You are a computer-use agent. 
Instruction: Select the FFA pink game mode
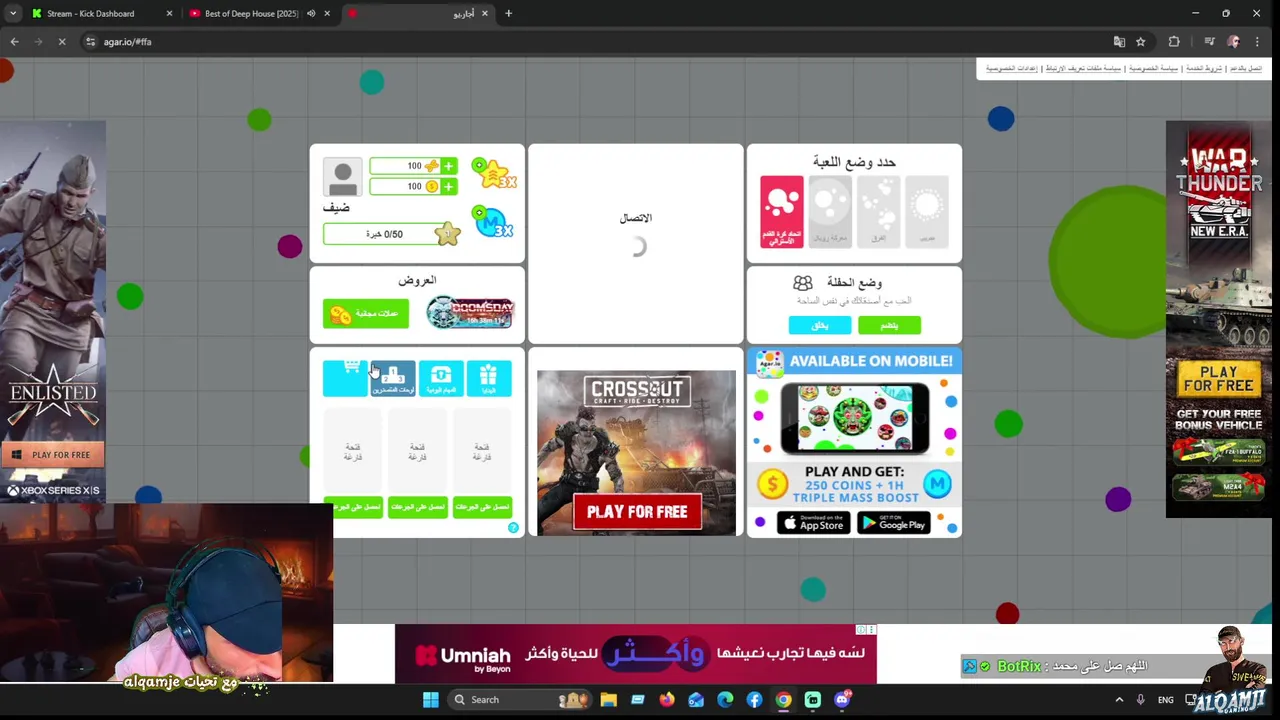tap(781, 211)
